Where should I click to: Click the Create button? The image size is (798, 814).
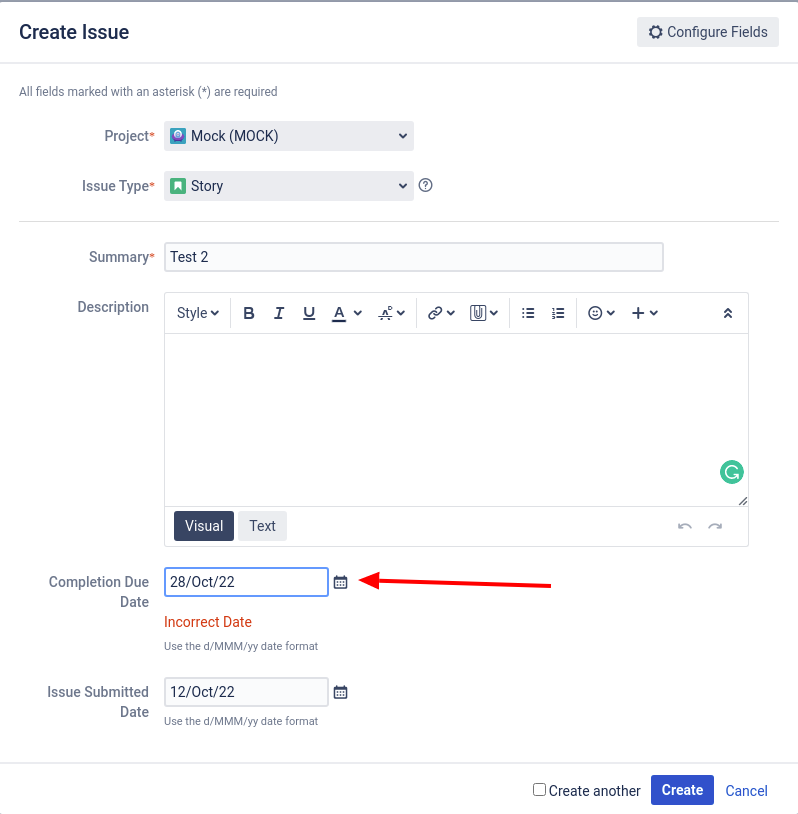[682, 790]
